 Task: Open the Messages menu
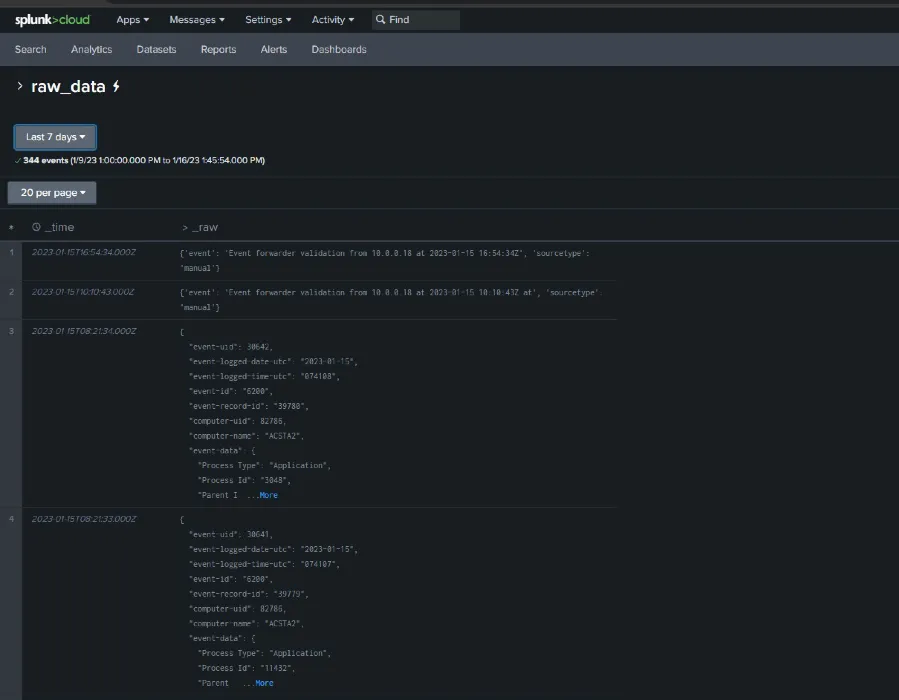[x=196, y=20]
